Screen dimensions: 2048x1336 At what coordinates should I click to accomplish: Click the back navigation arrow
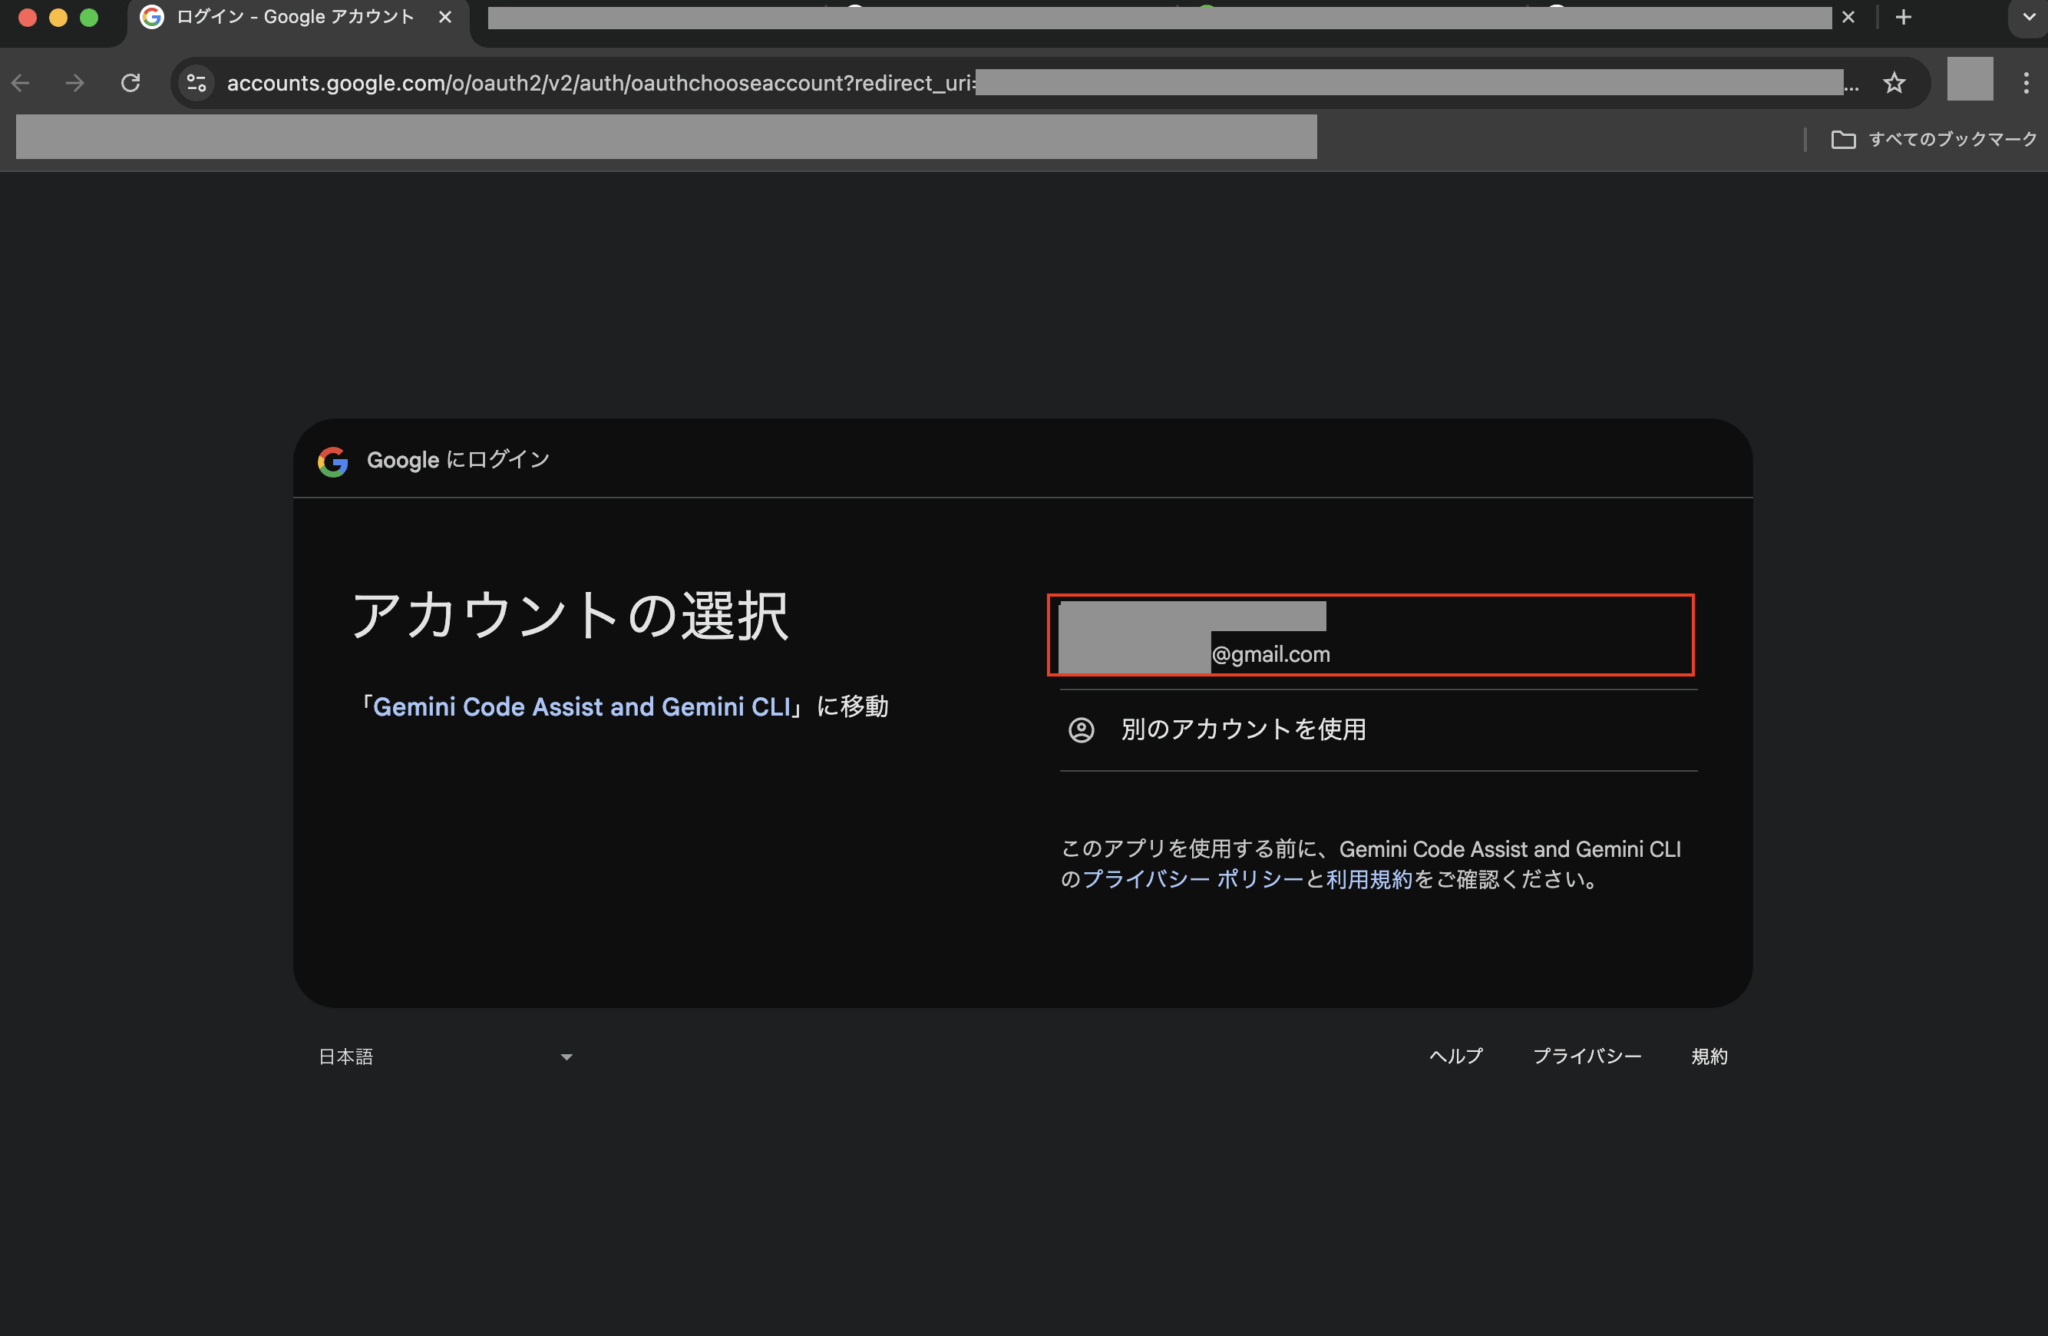click(21, 83)
